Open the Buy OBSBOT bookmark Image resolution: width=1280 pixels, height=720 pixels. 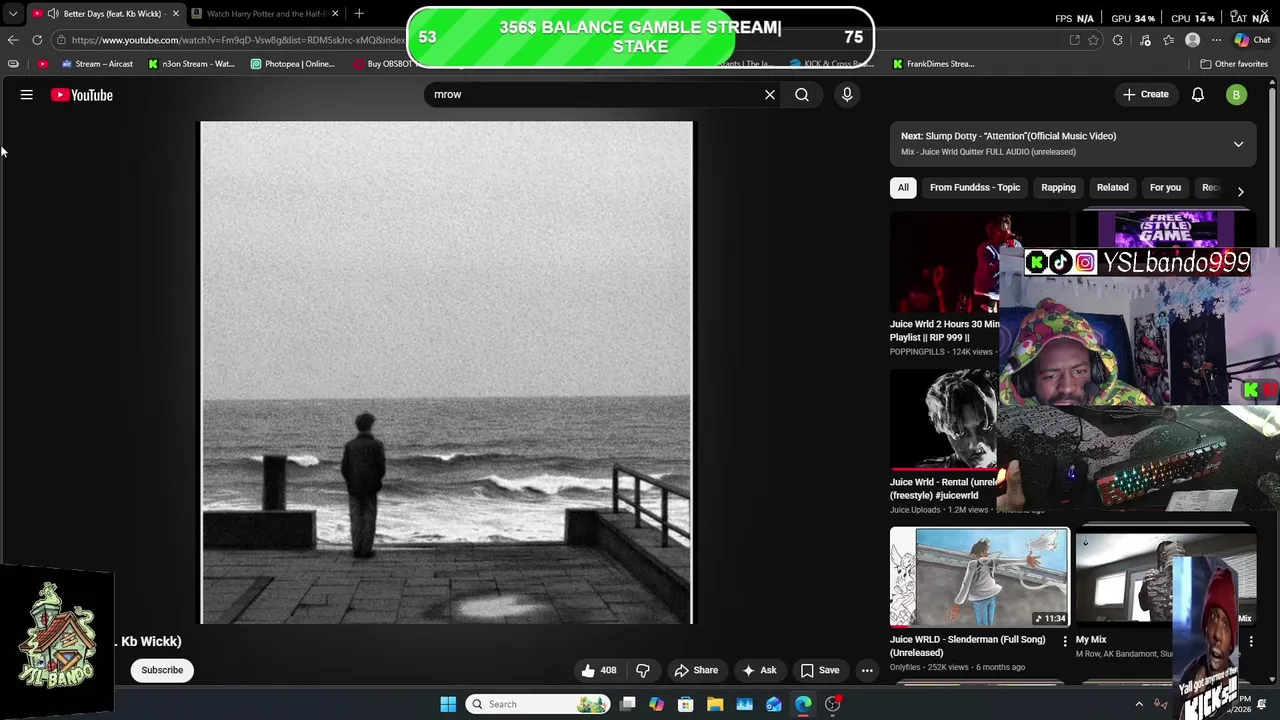[x=382, y=64]
